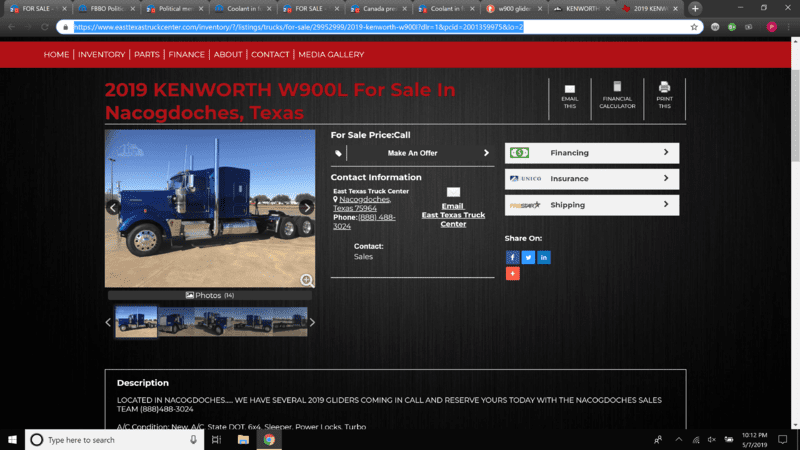Open the ABOUT menu item

pos(228,55)
